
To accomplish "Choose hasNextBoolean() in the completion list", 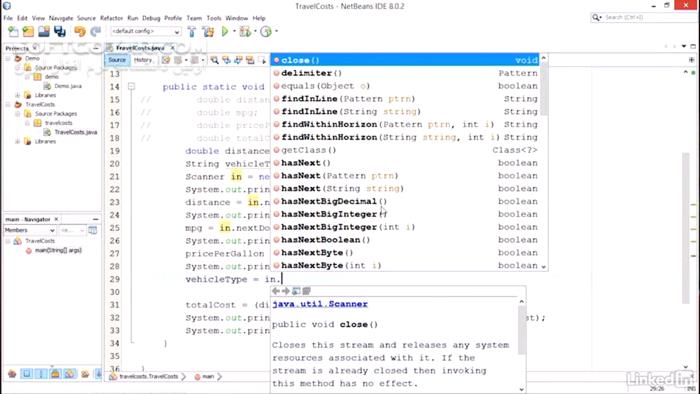I will click(x=405, y=240).
